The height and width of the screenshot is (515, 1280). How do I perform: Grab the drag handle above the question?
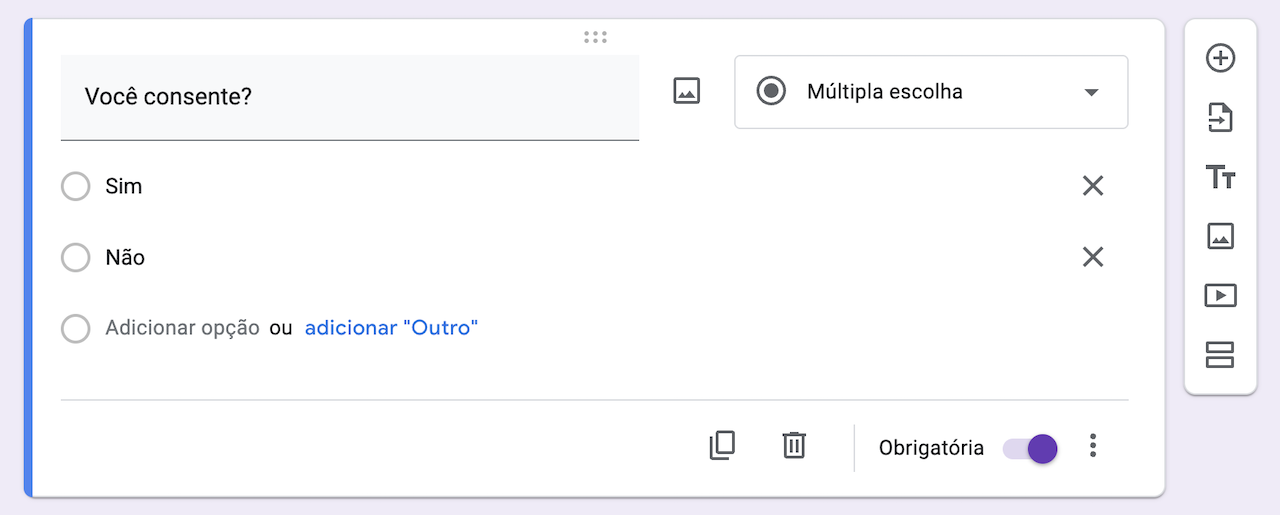(x=595, y=38)
